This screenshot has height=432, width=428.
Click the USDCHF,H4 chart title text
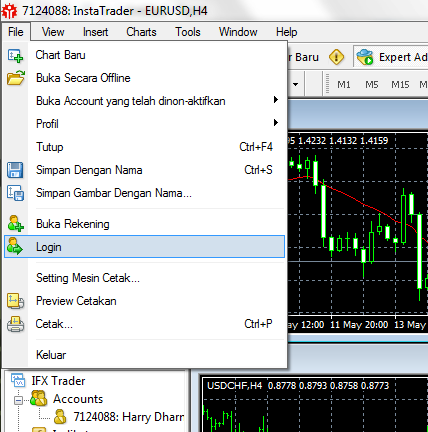coord(234,386)
